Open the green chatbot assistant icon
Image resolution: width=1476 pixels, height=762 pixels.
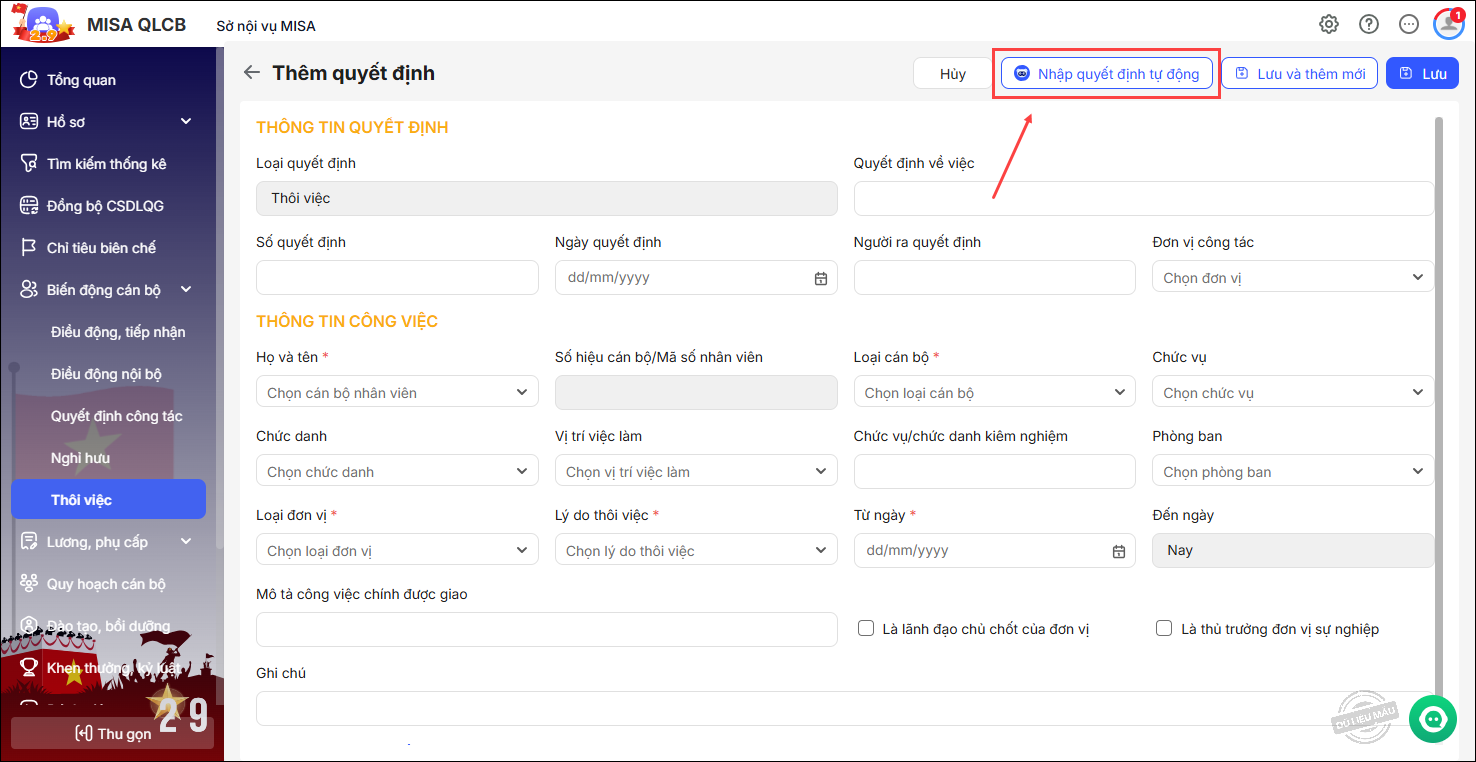(1433, 719)
